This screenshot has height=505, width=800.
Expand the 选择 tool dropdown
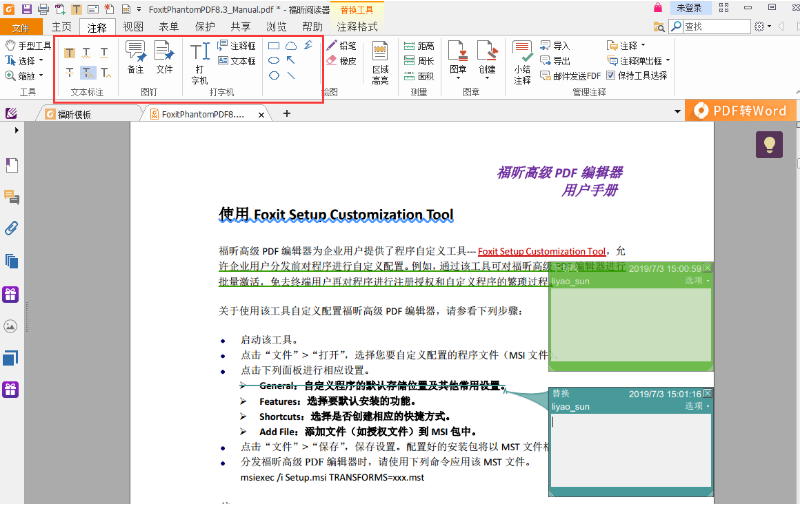(41, 60)
